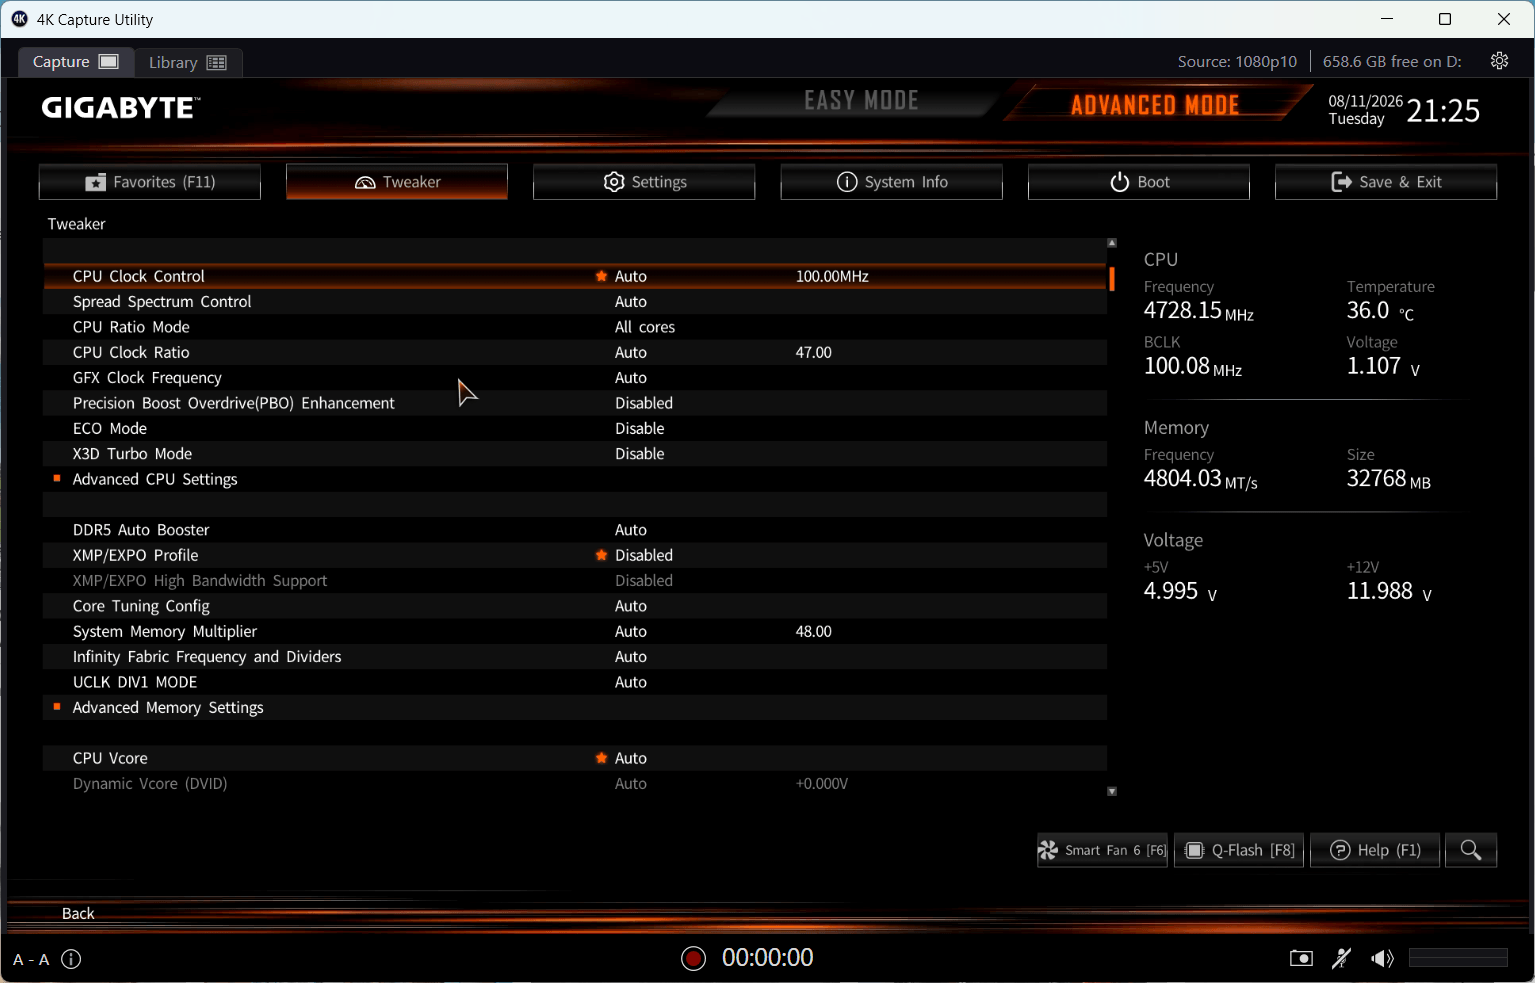The width and height of the screenshot is (1535, 983).
Task: Go to the Boot tab
Action: point(1139,182)
